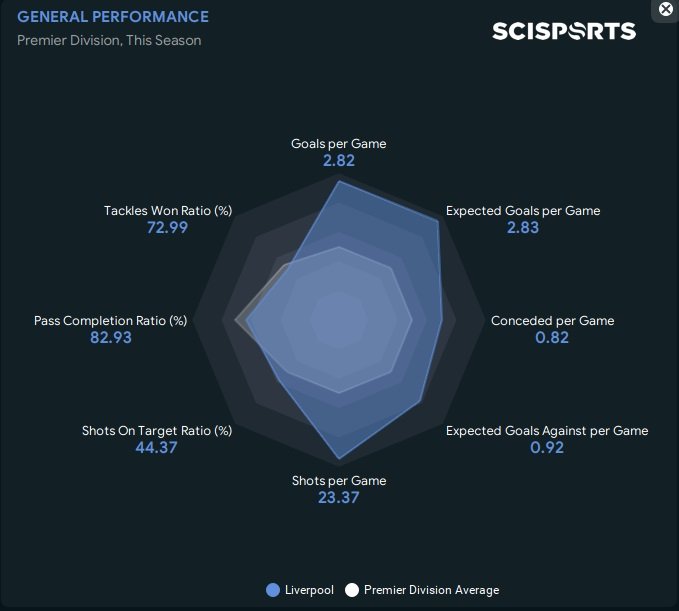Select the Goals per Game axis label
The image size is (679, 611).
(x=338, y=143)
